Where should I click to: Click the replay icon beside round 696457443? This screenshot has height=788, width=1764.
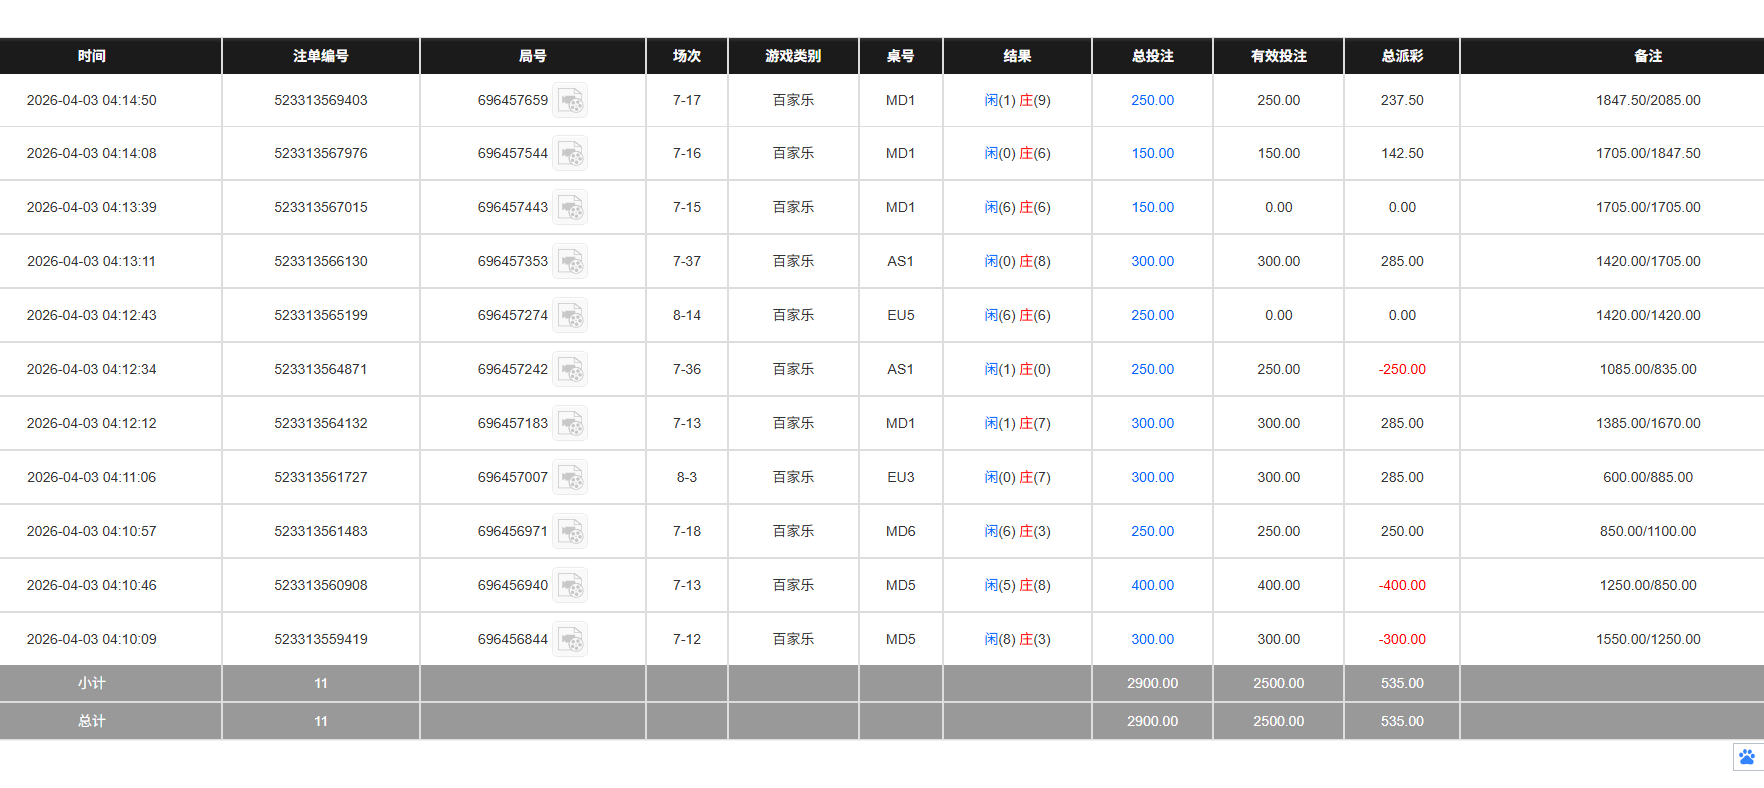point(570,208)
